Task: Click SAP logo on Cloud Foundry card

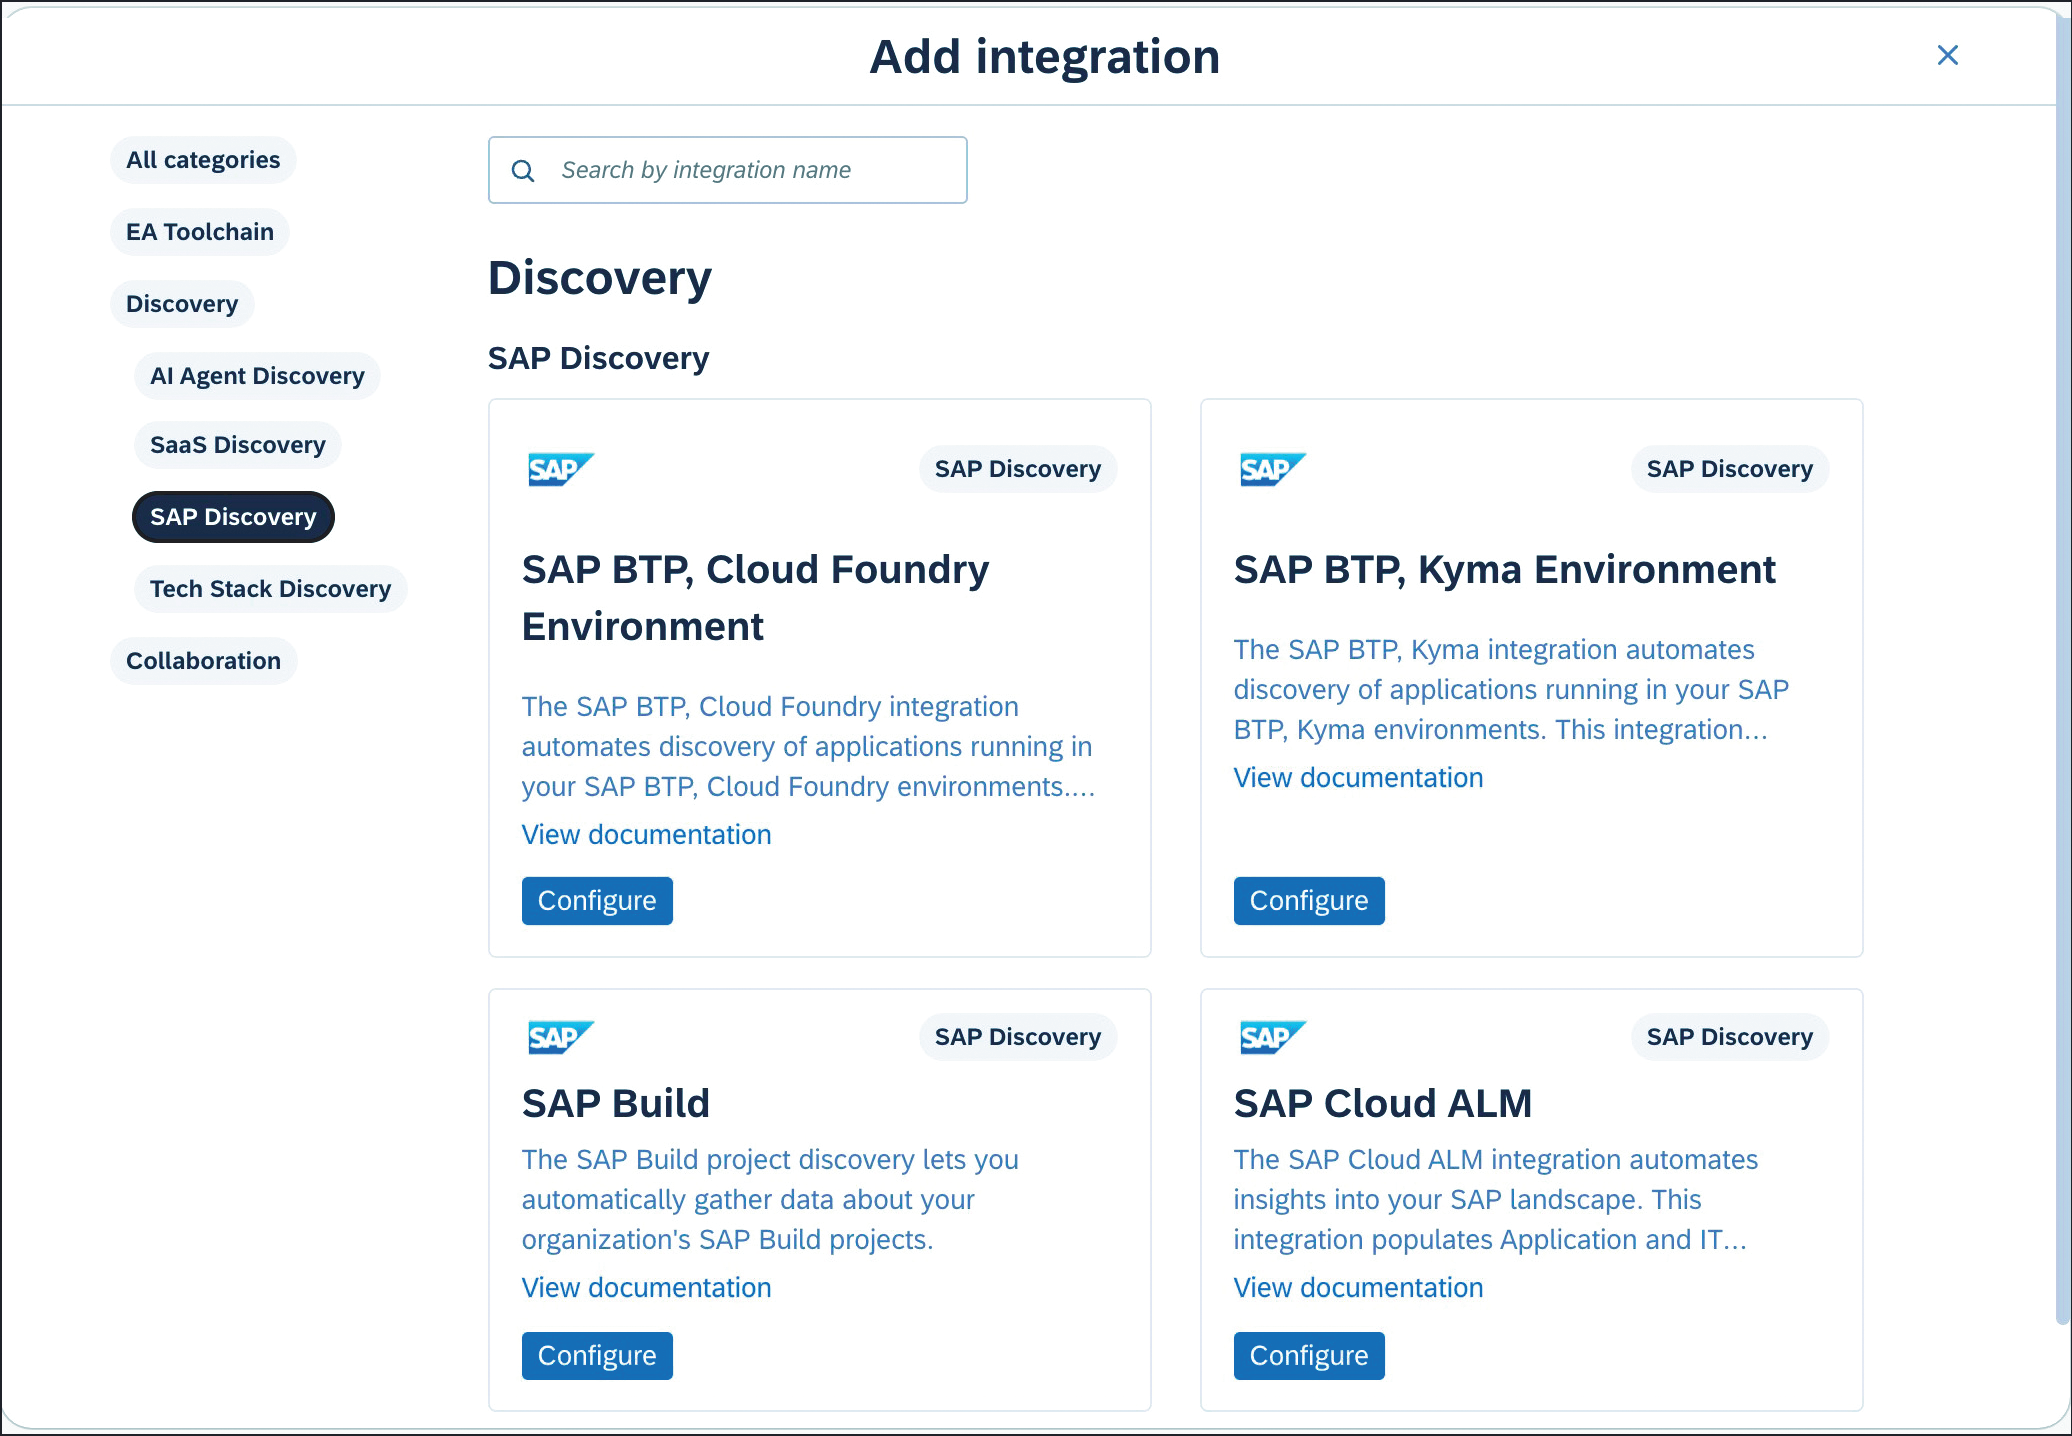Action: tap(561, 469)
